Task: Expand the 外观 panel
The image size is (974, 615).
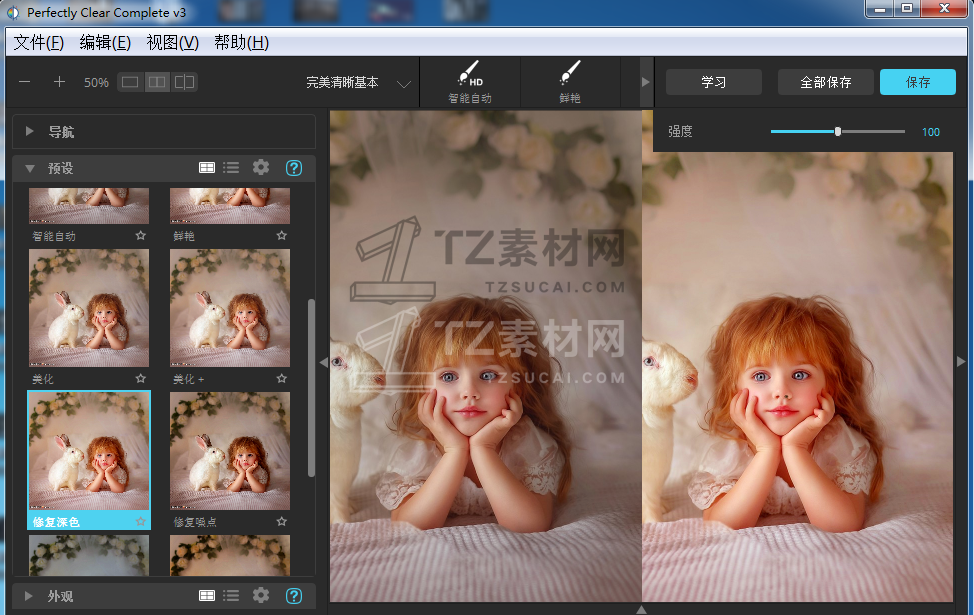Action: click(29, 596)
